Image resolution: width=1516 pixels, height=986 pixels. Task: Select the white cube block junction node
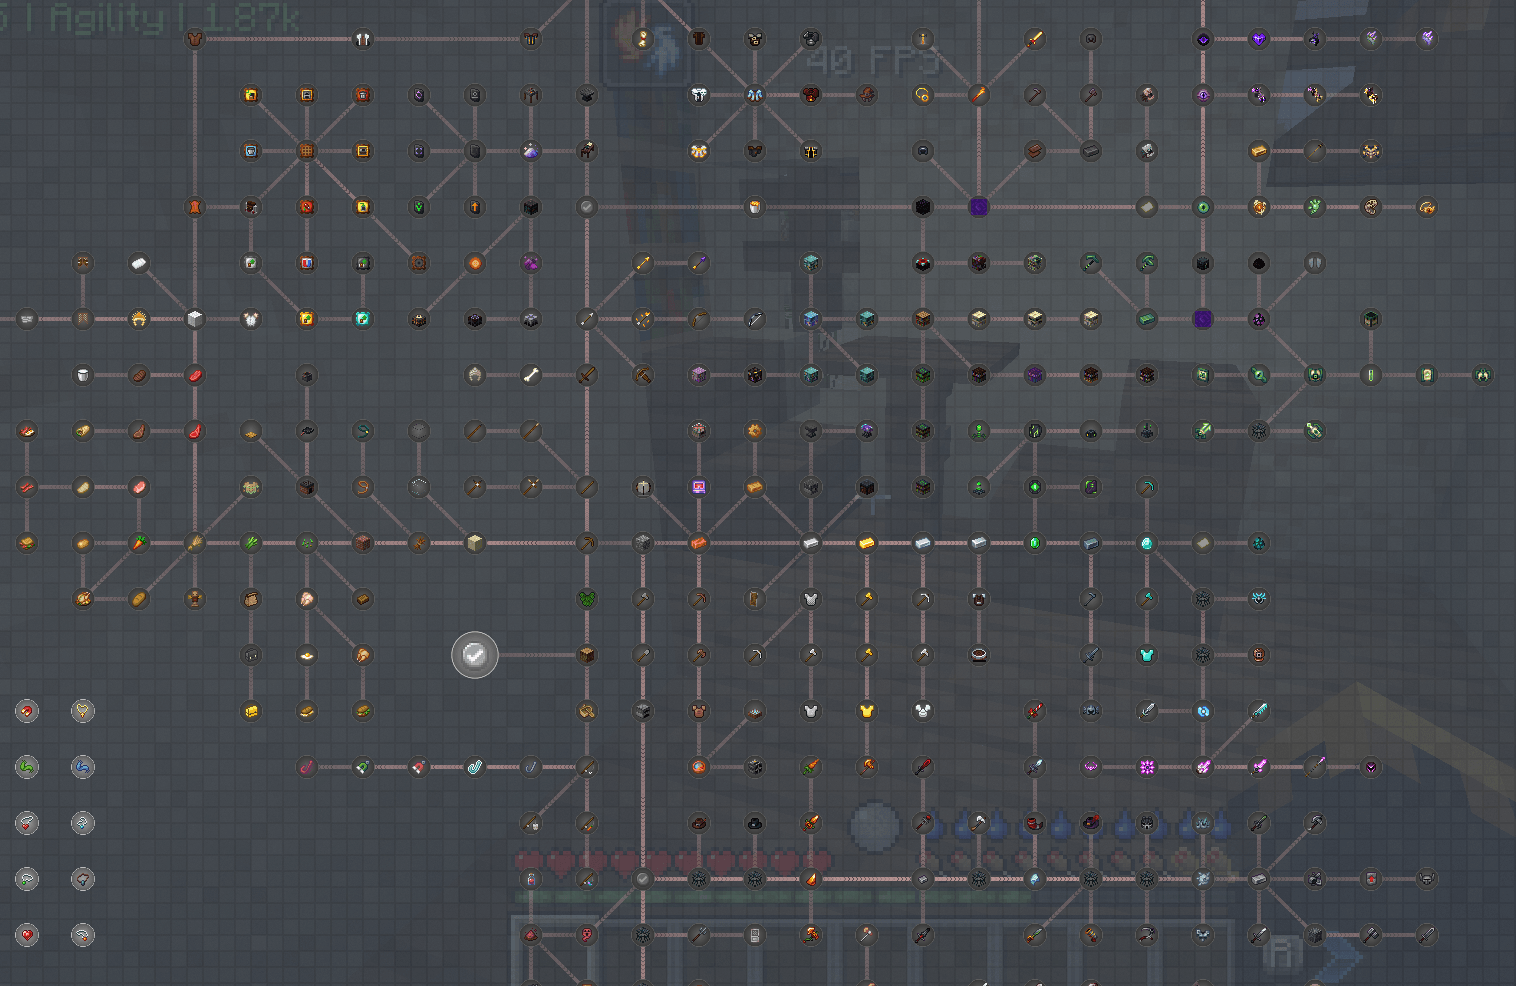pos(195,319)
